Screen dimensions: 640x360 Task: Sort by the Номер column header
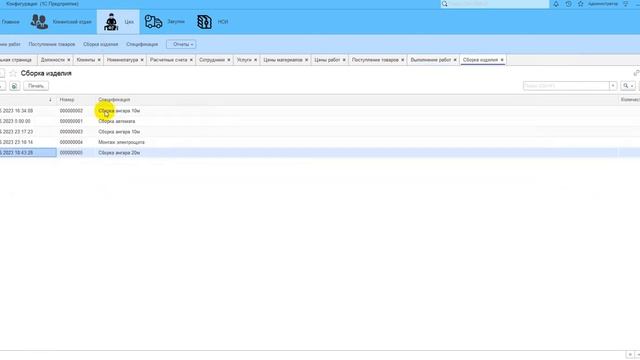pyautogui.click(x=67, y=100)
